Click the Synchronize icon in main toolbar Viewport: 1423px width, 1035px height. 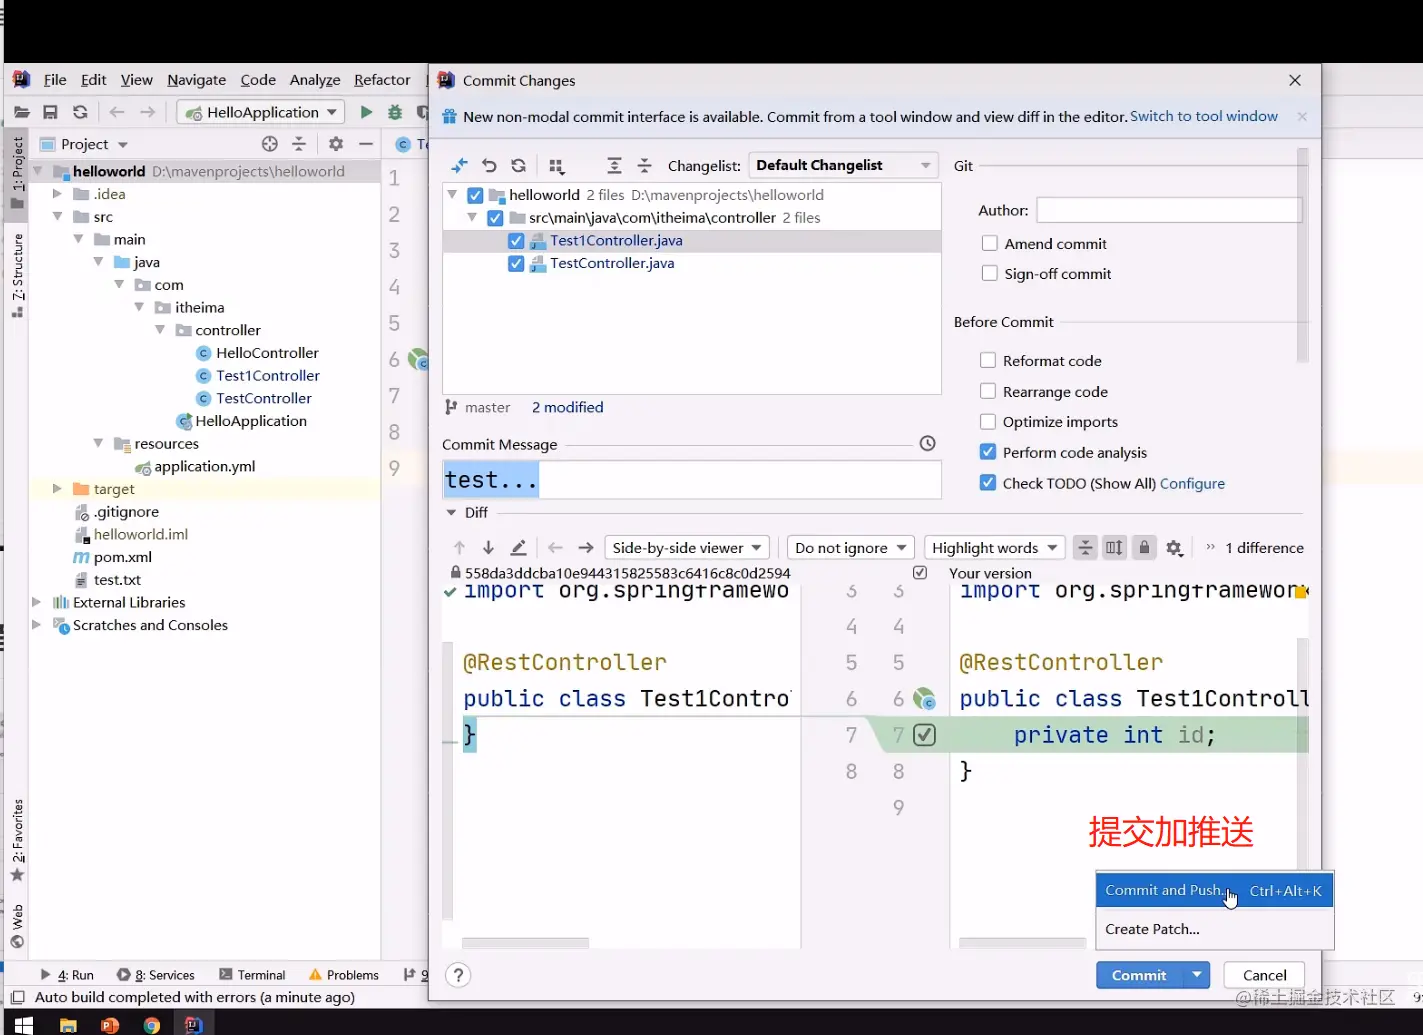(80, 113)
